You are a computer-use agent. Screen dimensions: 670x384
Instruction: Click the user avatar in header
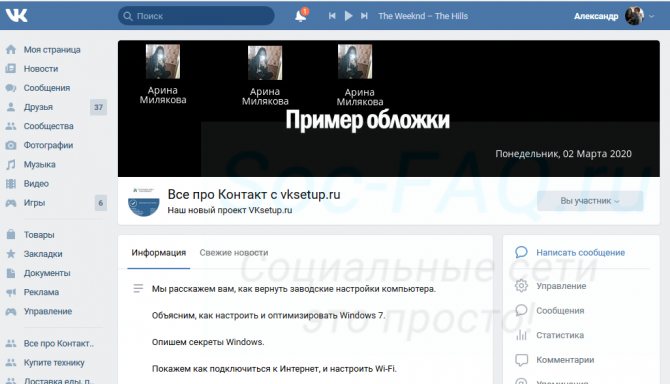(634, 16)
